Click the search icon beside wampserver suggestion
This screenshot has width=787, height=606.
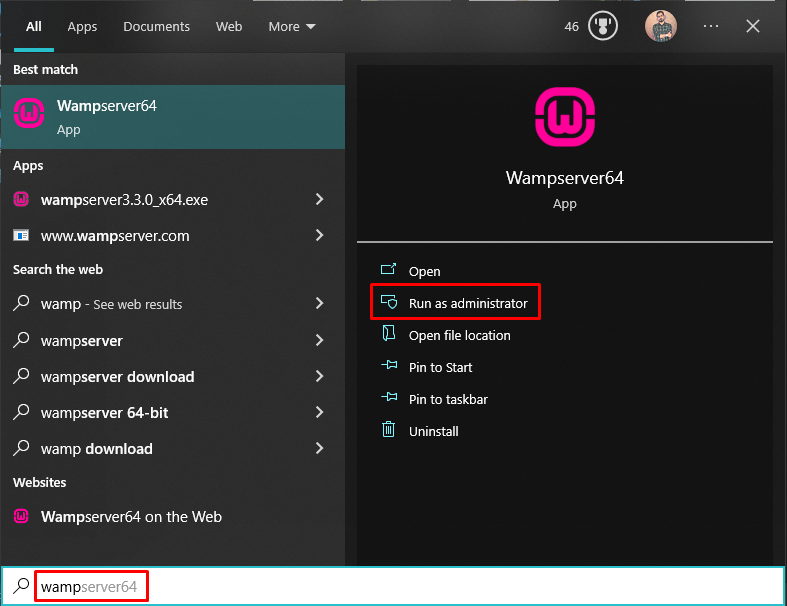coord(21,340)
